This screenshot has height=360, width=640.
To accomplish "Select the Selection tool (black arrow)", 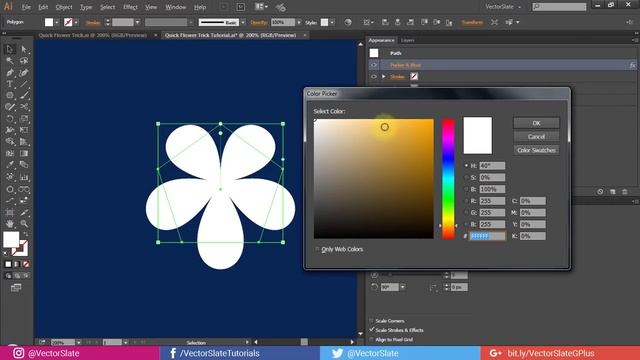I will pos(9,49).
